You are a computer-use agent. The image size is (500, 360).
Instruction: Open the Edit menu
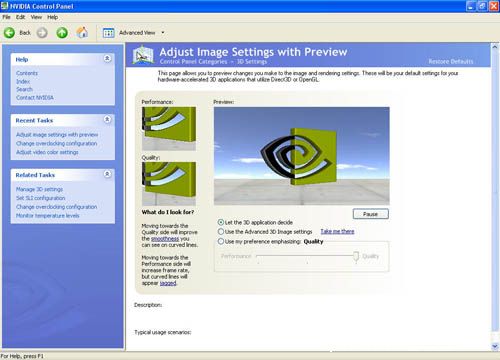[20, 17]
